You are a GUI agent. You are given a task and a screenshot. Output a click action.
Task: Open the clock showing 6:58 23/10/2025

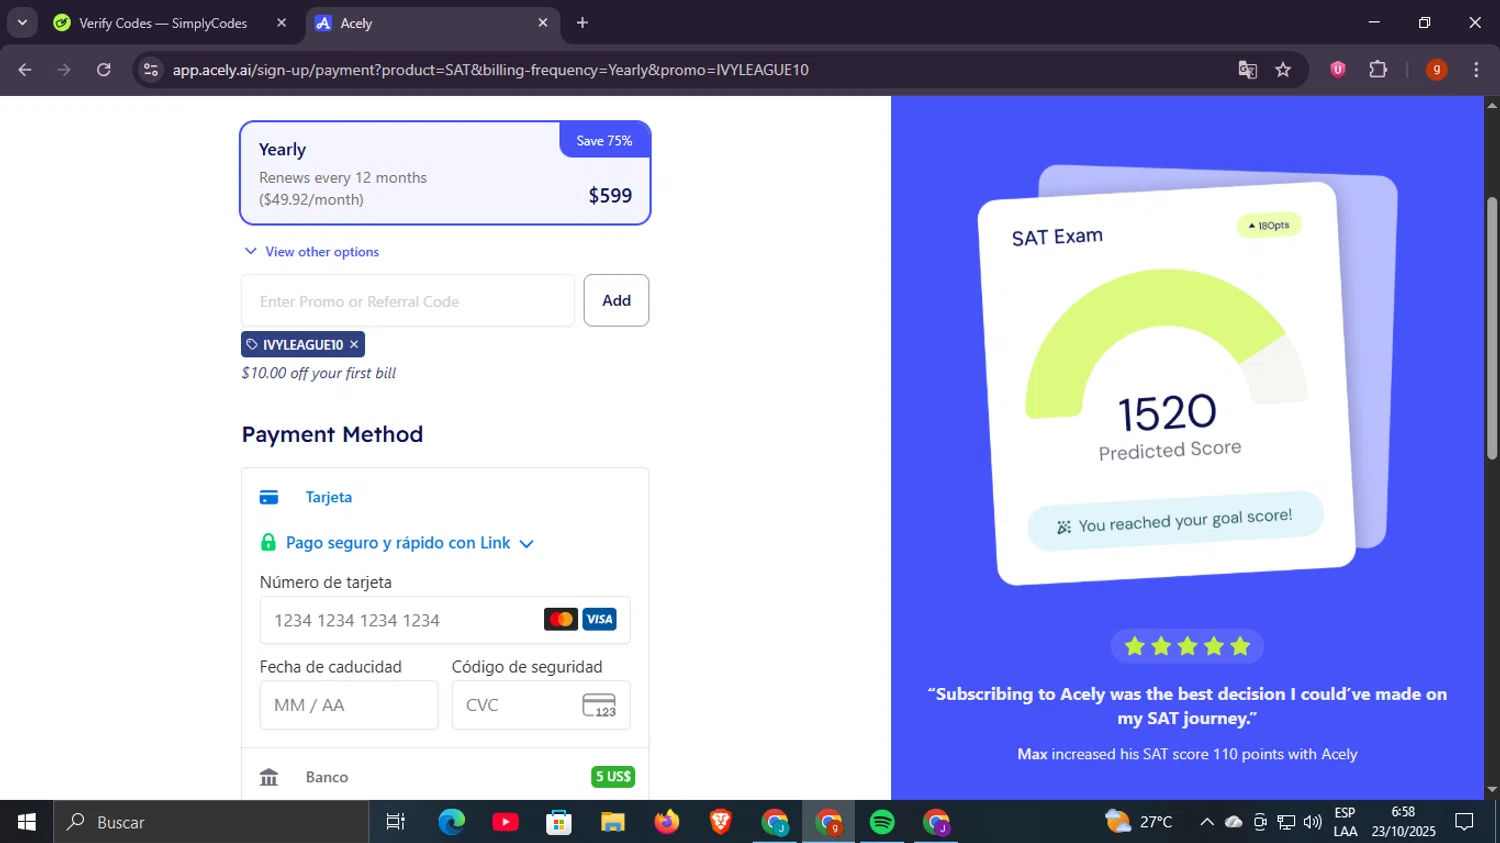(1403, 822)
